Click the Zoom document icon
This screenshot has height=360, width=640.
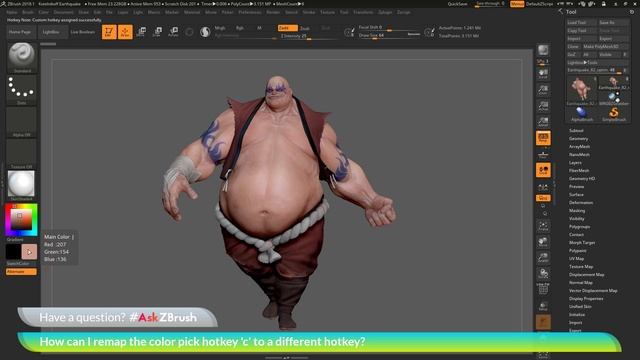(x=543, y=90)
